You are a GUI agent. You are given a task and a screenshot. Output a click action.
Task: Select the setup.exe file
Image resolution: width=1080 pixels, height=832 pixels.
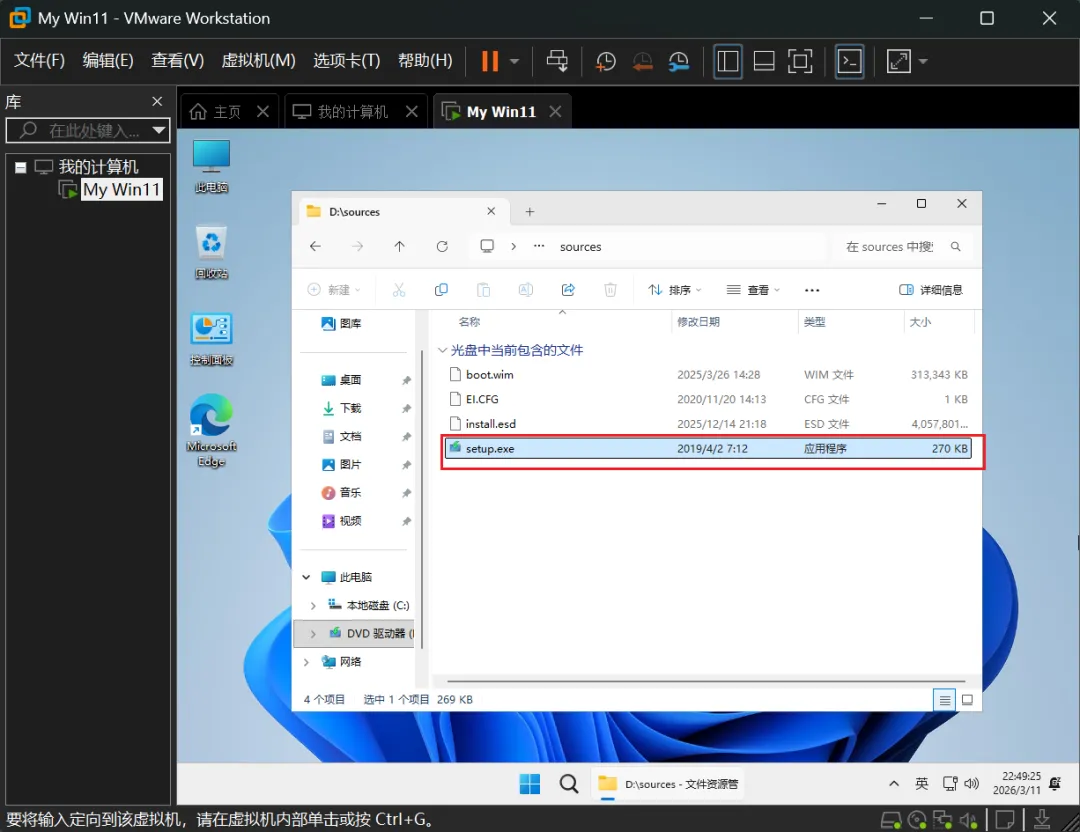(x=708, y=448)
